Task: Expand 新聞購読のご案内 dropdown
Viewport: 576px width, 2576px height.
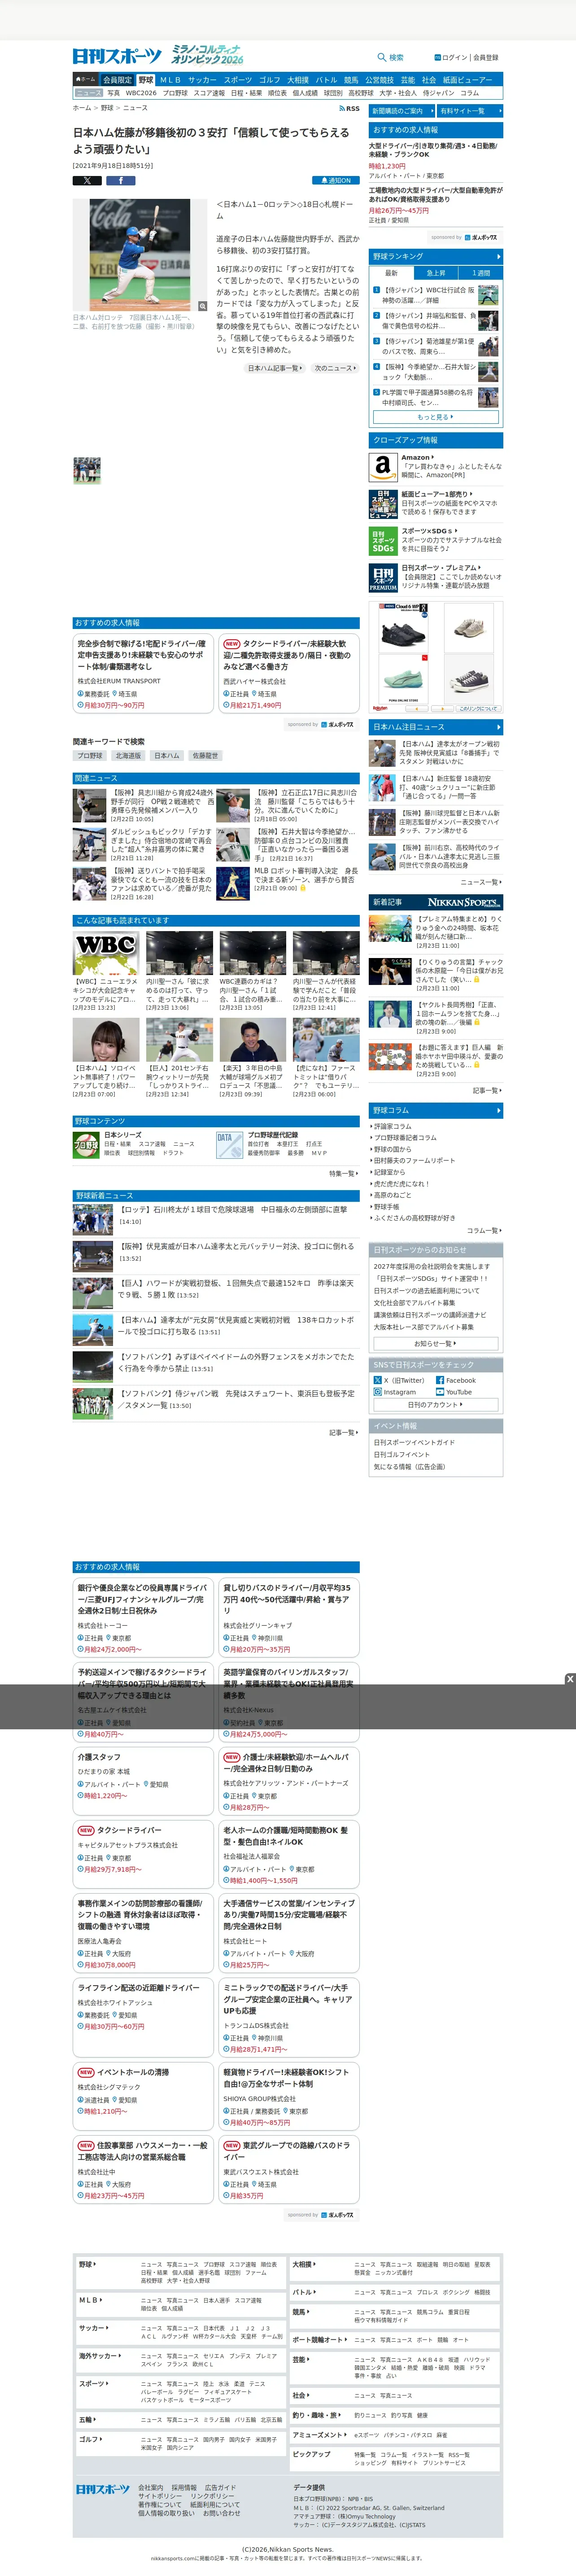Action: point(401,111)
